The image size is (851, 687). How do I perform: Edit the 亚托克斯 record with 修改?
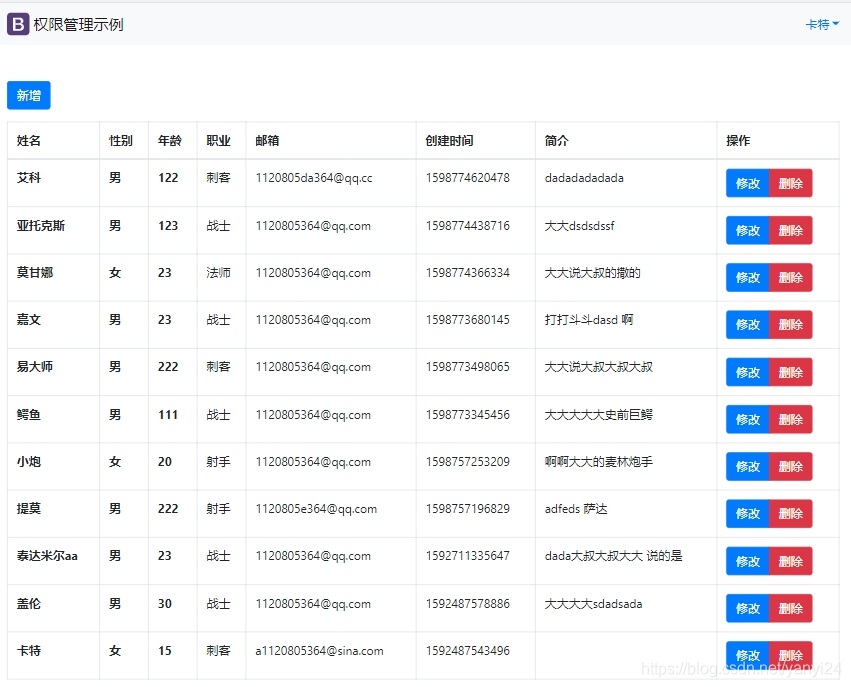point(747,231)
